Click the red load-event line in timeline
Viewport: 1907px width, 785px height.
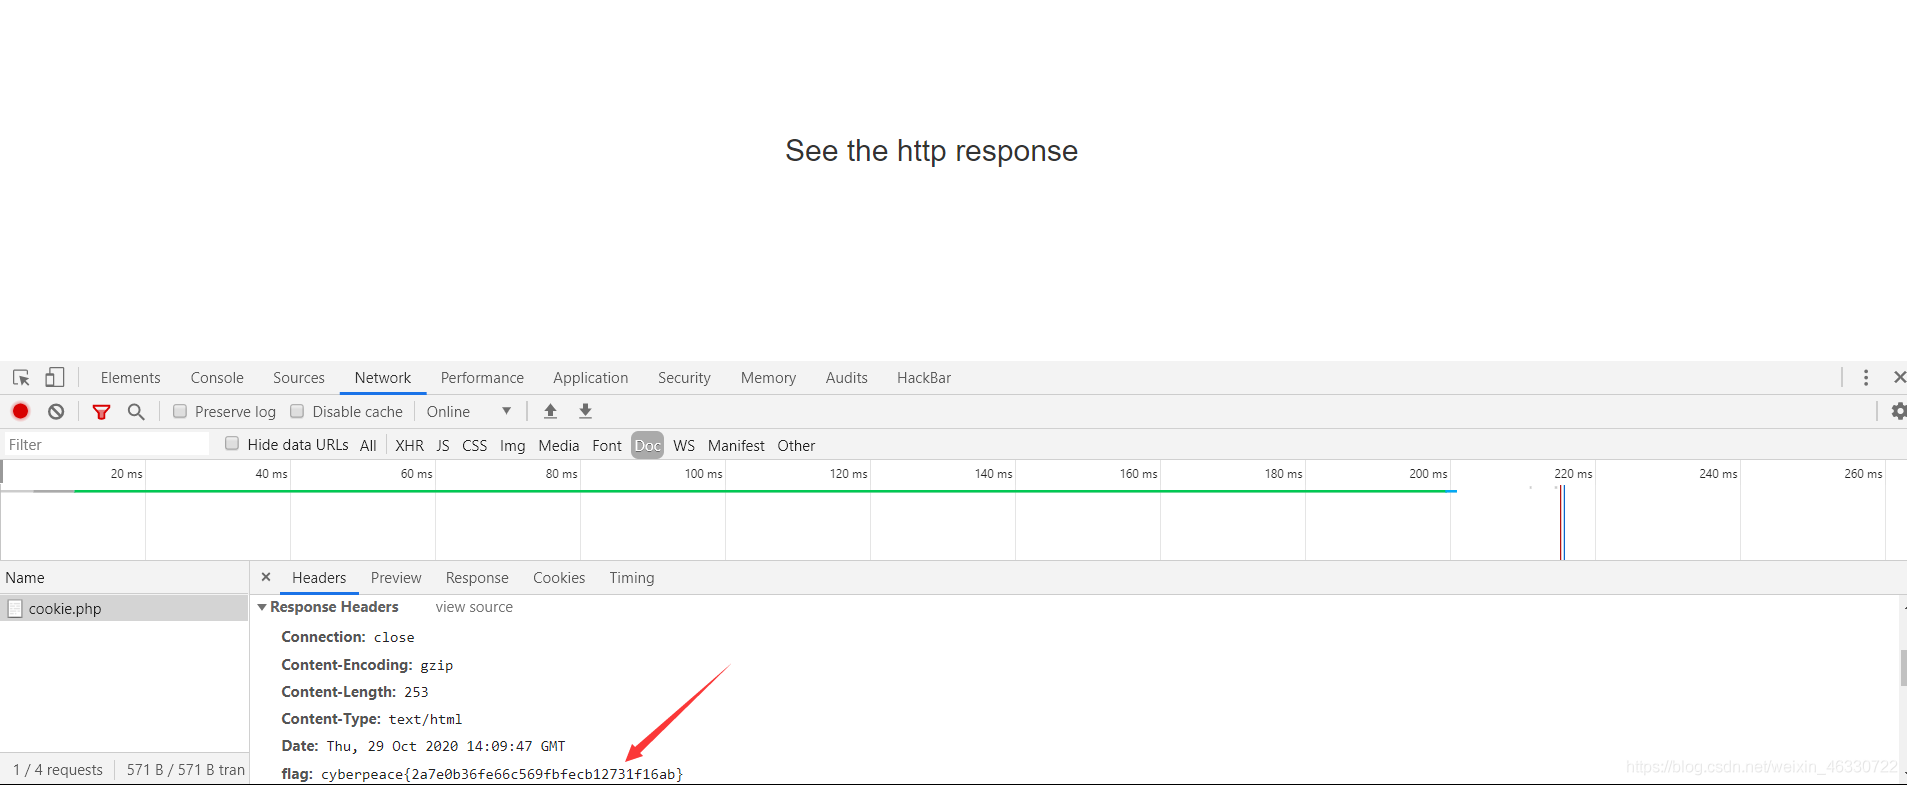tap(1560, 522)
